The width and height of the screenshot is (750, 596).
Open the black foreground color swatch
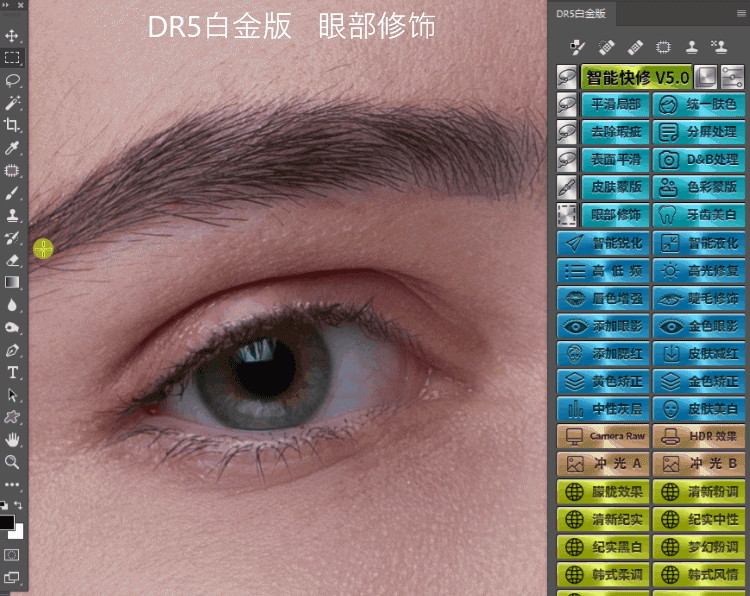[8, 522]
